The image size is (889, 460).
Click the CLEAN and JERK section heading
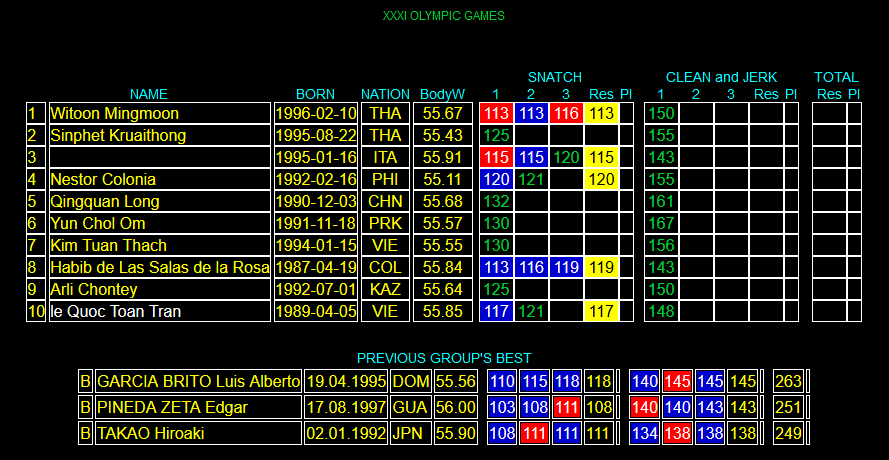pos(721,77)
